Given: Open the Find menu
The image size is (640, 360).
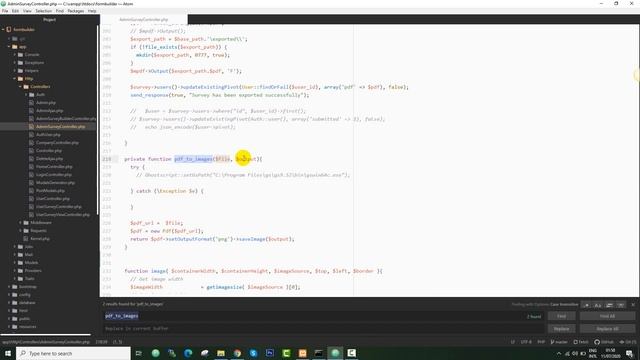Looking at the screenshot, I should pyautogui.click(x=60, y=11).
